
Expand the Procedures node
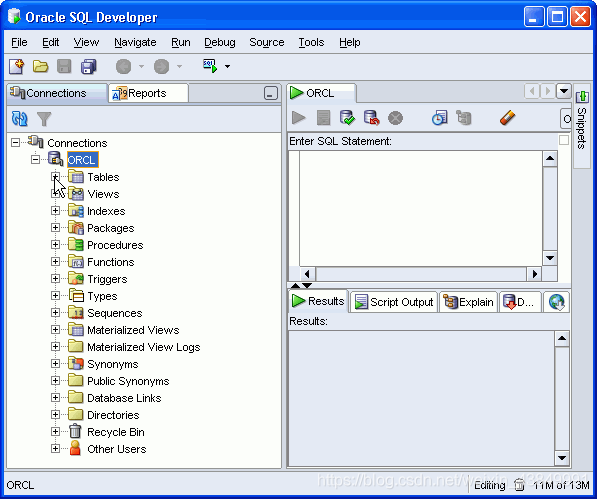click(55, 244)
